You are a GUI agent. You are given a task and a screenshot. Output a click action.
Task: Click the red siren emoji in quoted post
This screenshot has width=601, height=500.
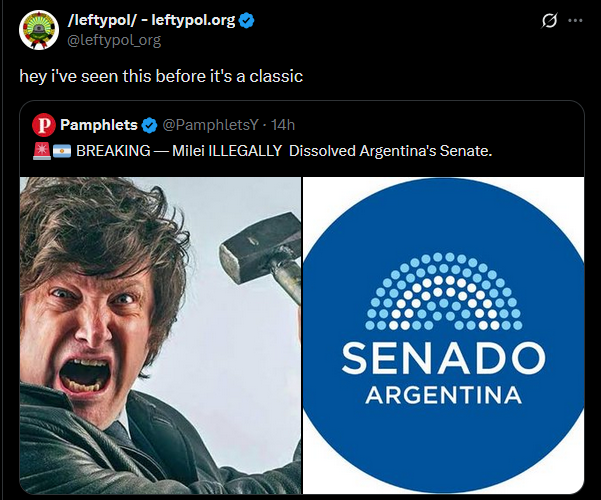pos(42,151)
